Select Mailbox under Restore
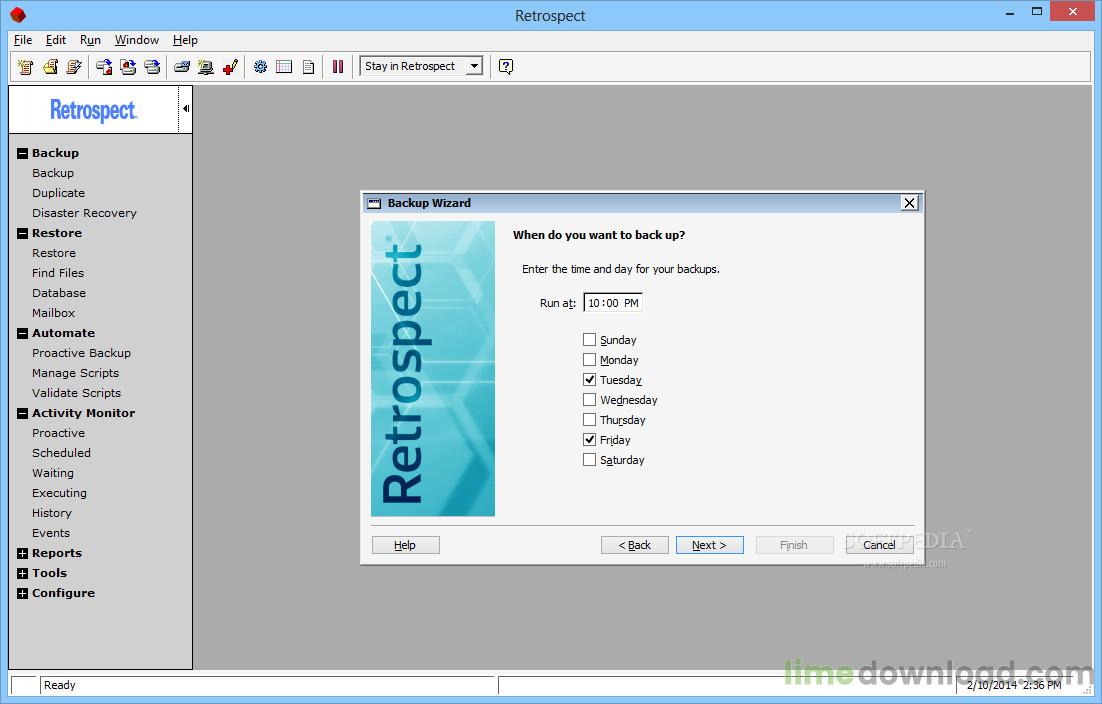This screenshot has width=1102, height=704. [x=53, y=313]
